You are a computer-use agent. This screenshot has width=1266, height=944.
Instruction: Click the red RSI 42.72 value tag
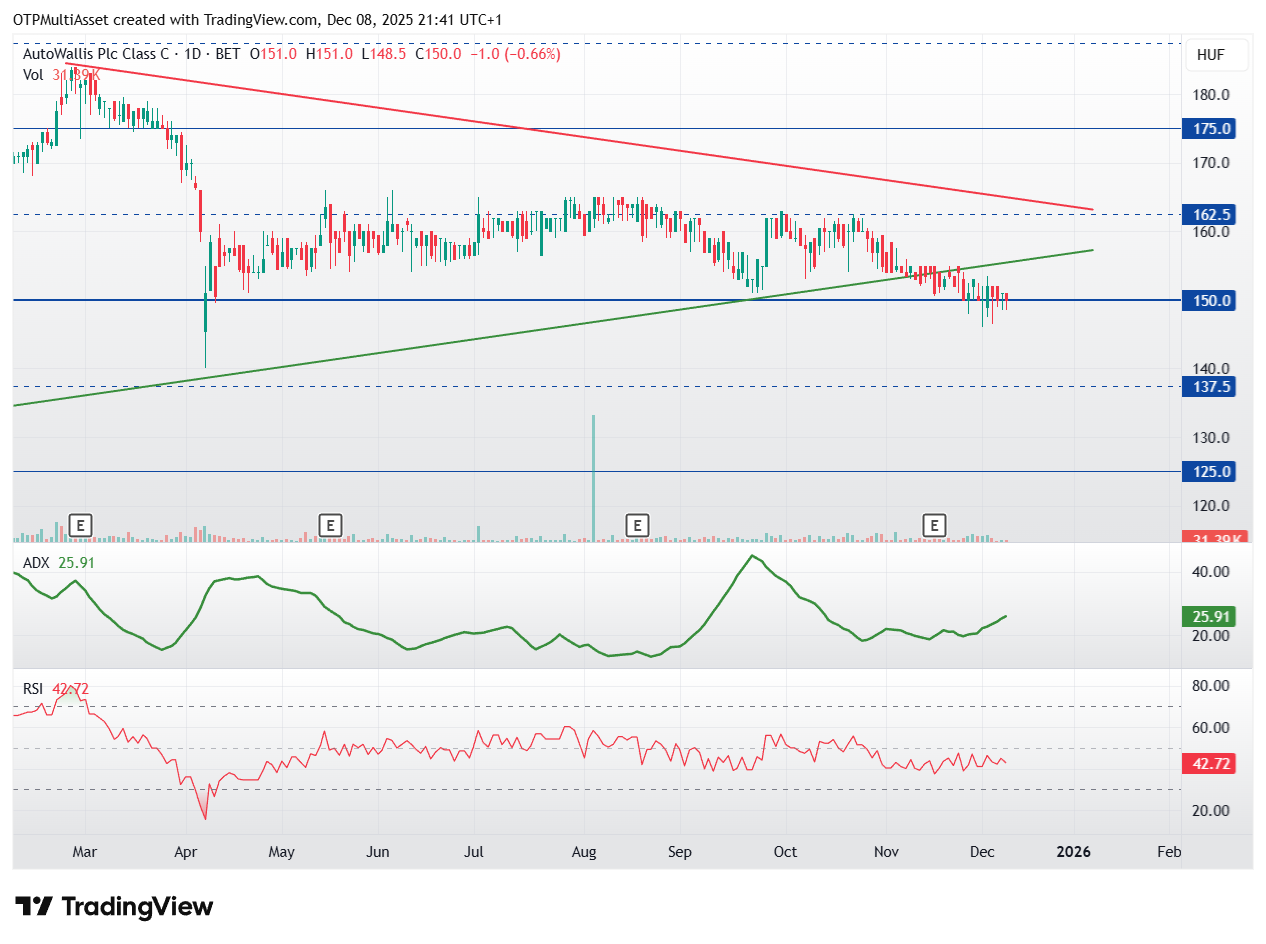coord(1207,764)
